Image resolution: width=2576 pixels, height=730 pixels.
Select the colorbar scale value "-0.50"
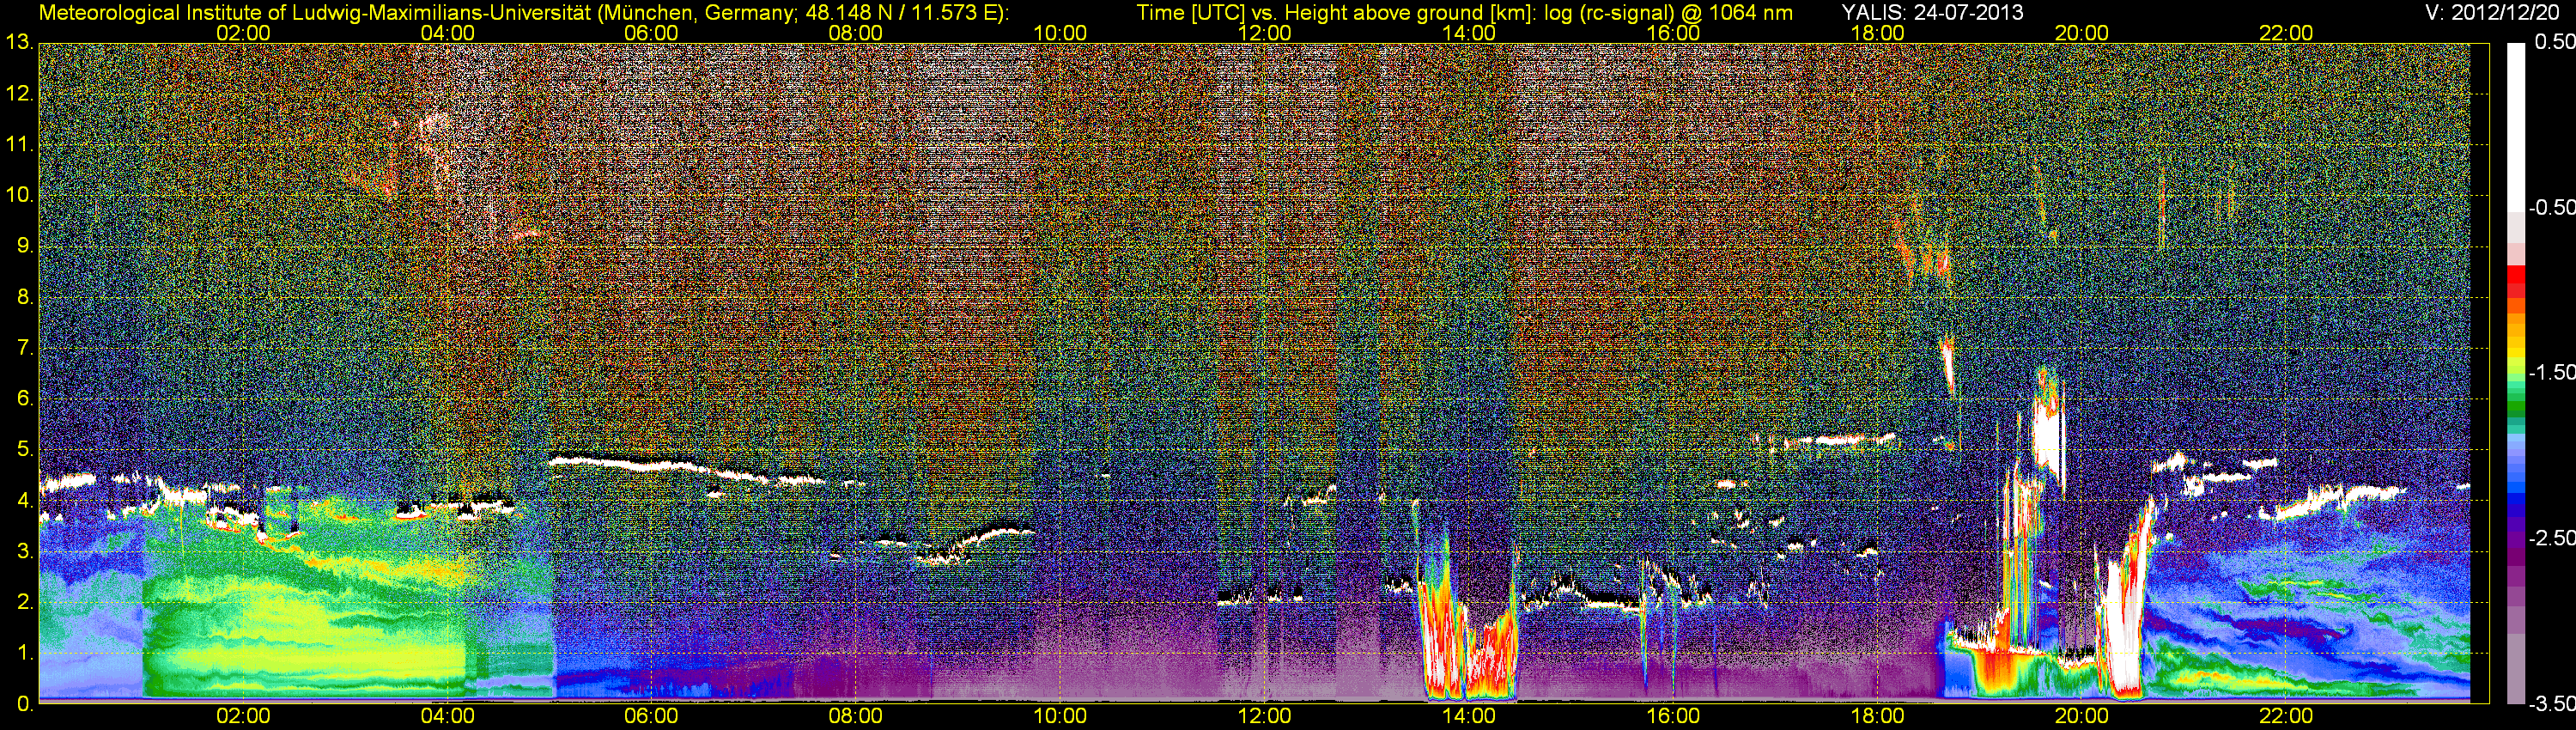coord(2551,207)
